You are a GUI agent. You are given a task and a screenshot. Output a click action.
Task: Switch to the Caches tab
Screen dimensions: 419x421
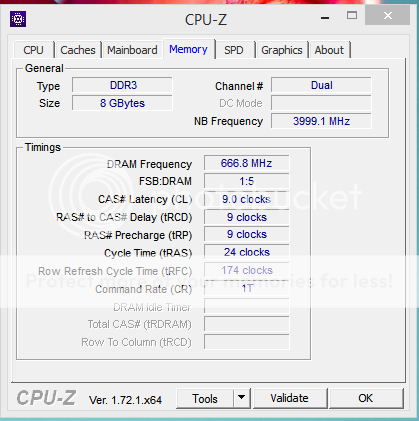click(78, 50)
